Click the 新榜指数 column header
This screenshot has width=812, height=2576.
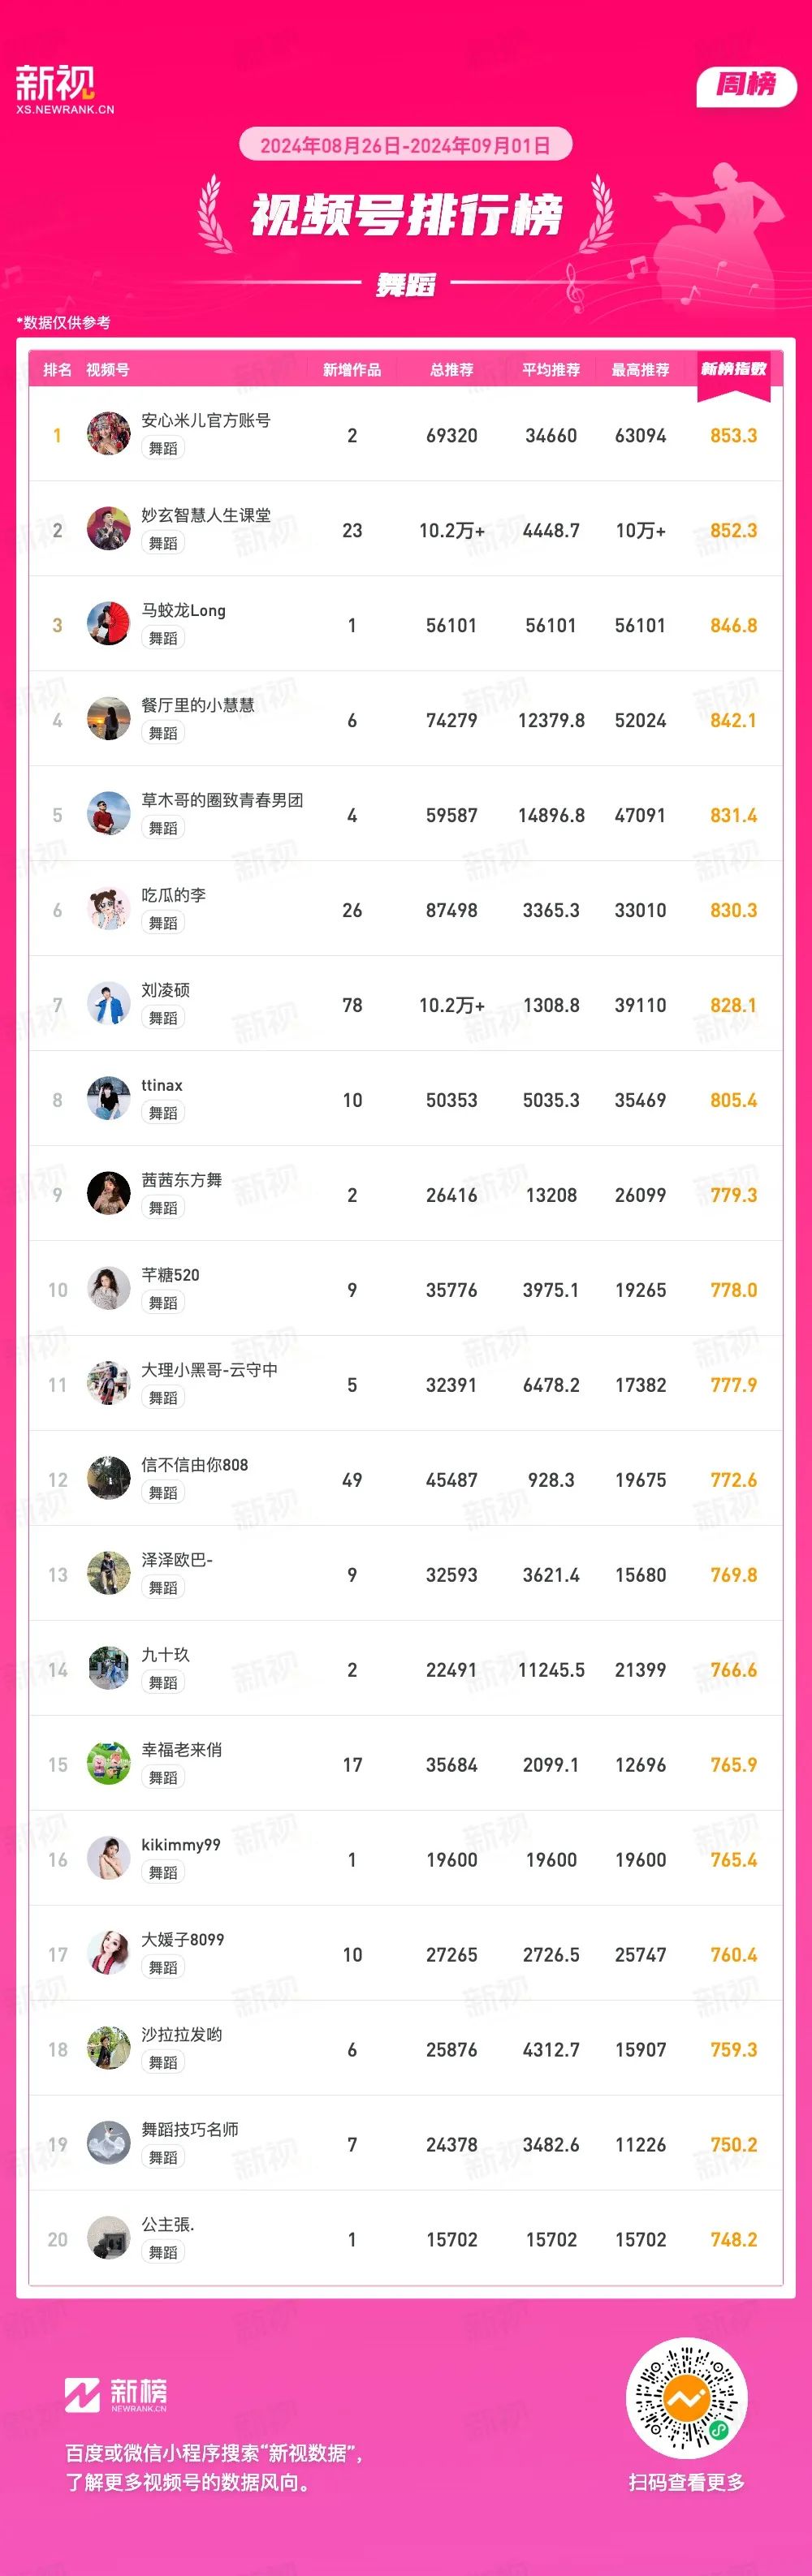click(x=733, y=369)
